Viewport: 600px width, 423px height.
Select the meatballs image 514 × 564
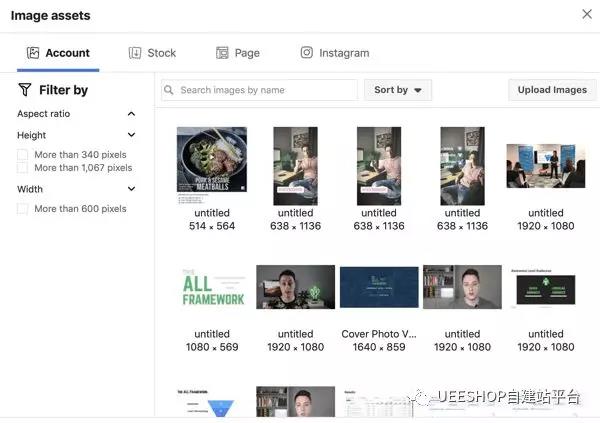(x=211, y=165)
